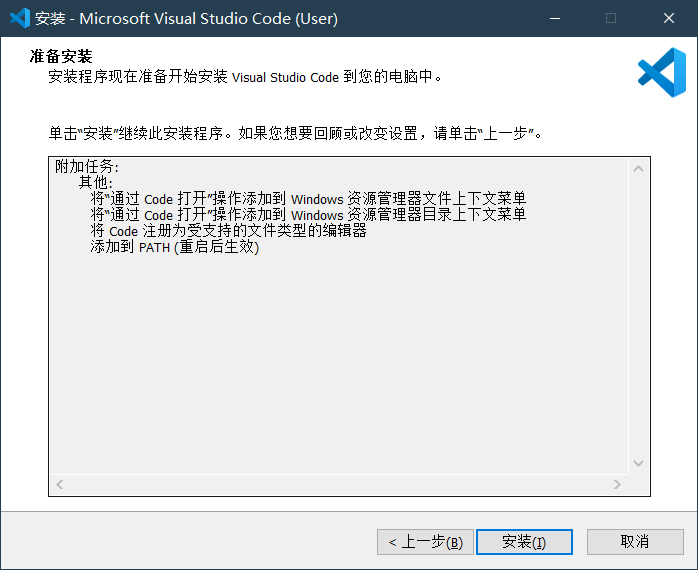Click the line ending 资源管理器文件上下文菜单

308,199
